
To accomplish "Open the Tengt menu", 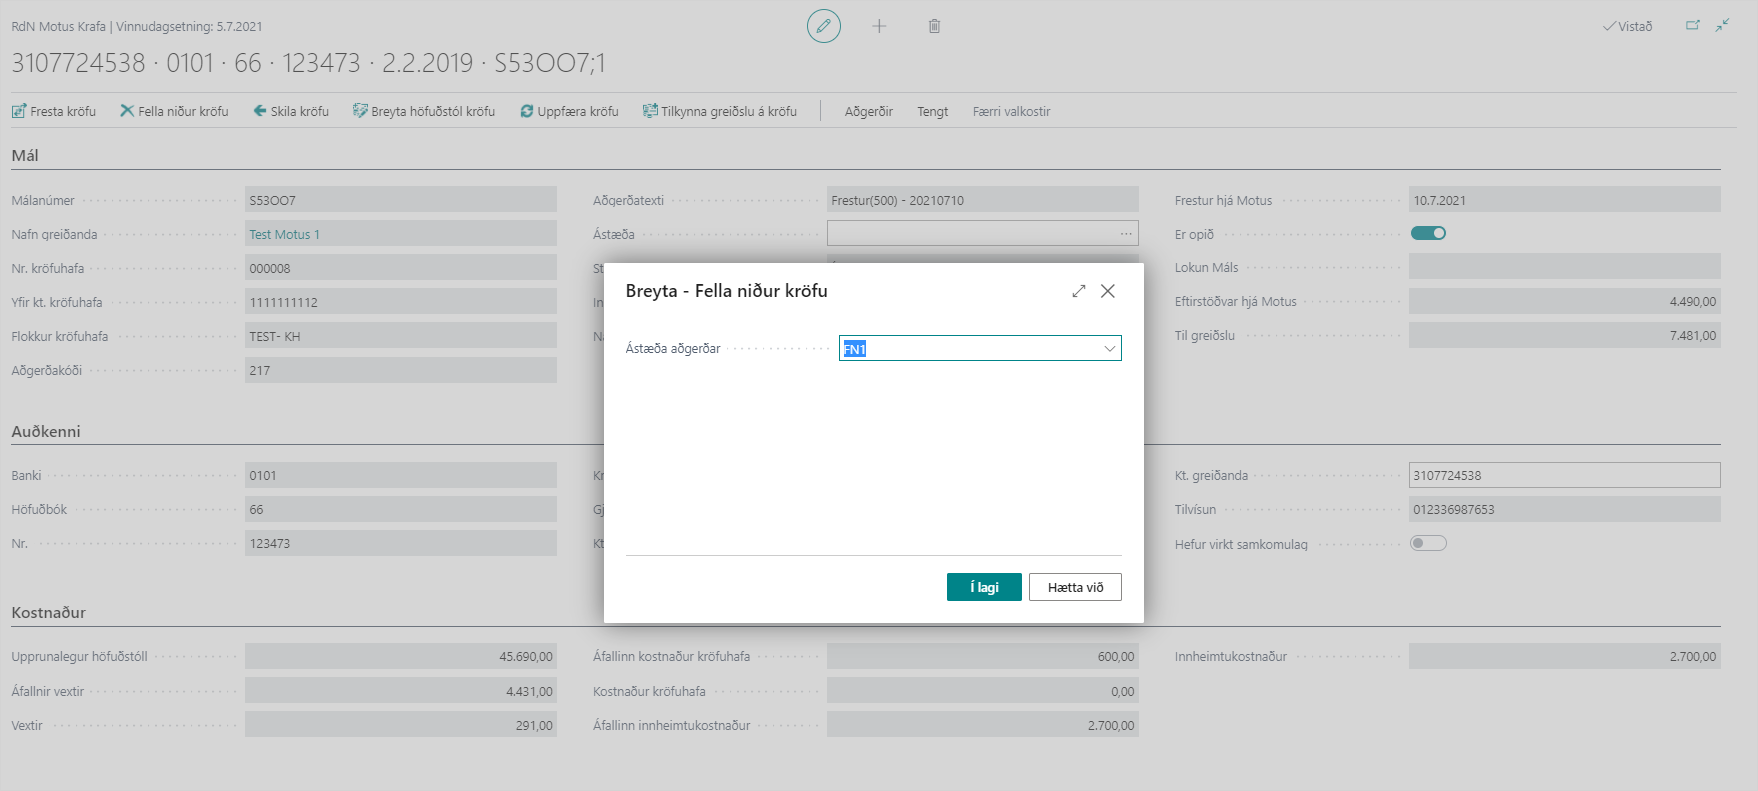I will [932, 111].
